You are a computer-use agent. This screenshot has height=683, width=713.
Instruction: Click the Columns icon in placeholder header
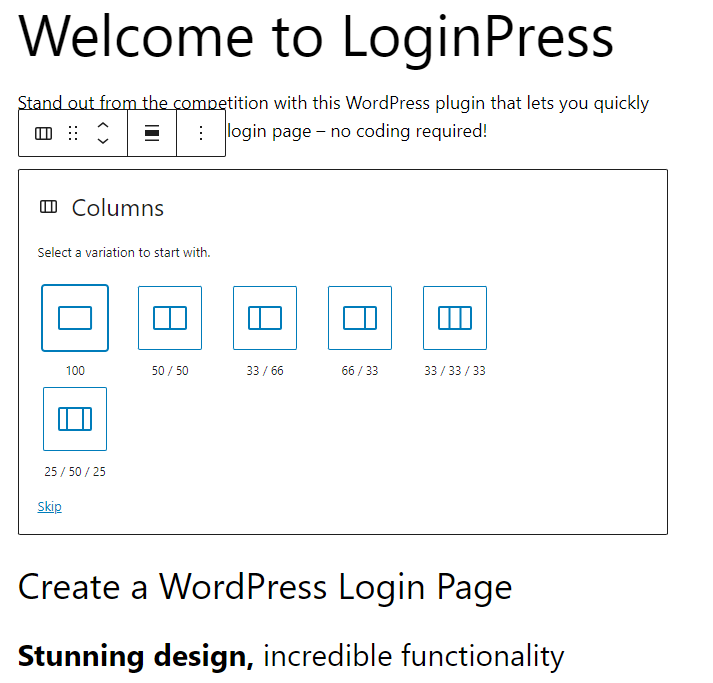tap(48, 207)
